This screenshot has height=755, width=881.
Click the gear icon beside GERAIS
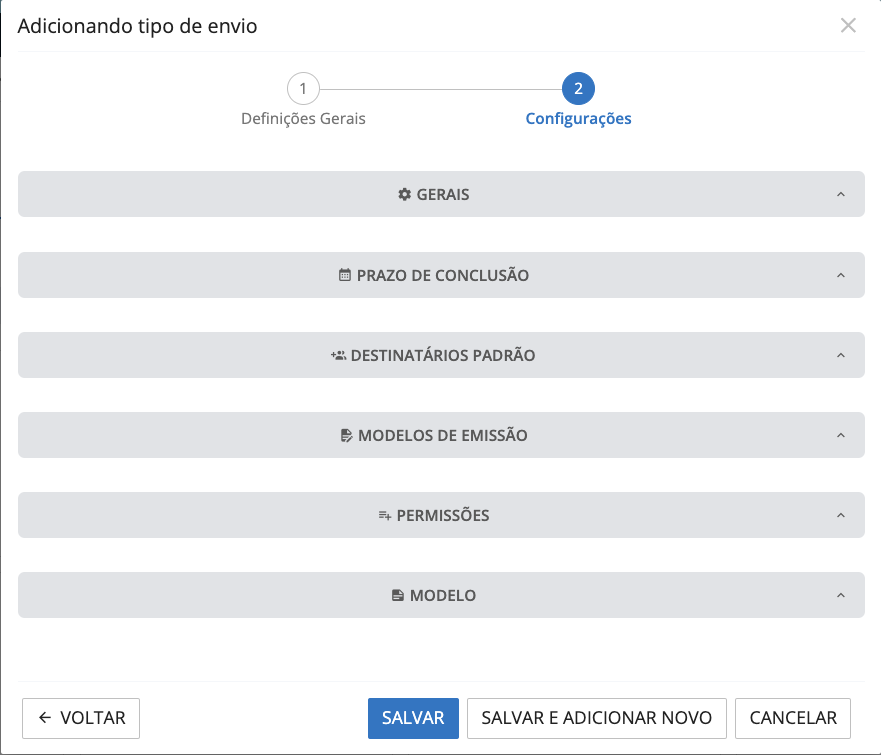(405, 194)
